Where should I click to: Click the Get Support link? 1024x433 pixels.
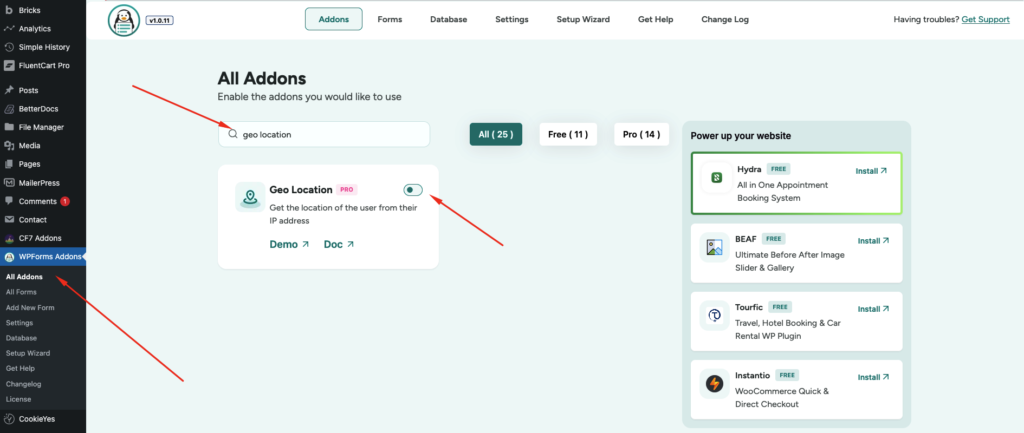pos(985,20)
